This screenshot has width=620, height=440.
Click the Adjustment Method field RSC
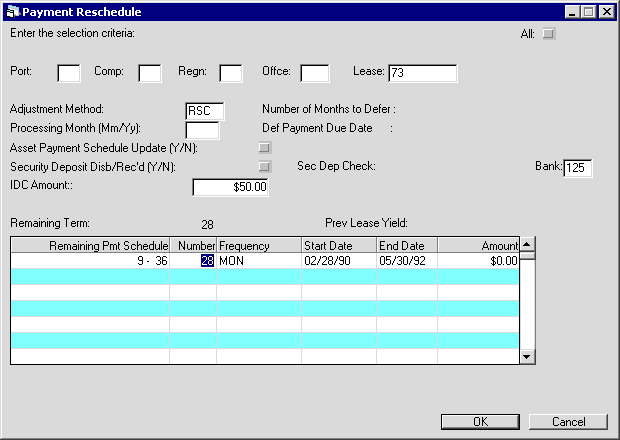pyautogui.click(x=204, y=111)
